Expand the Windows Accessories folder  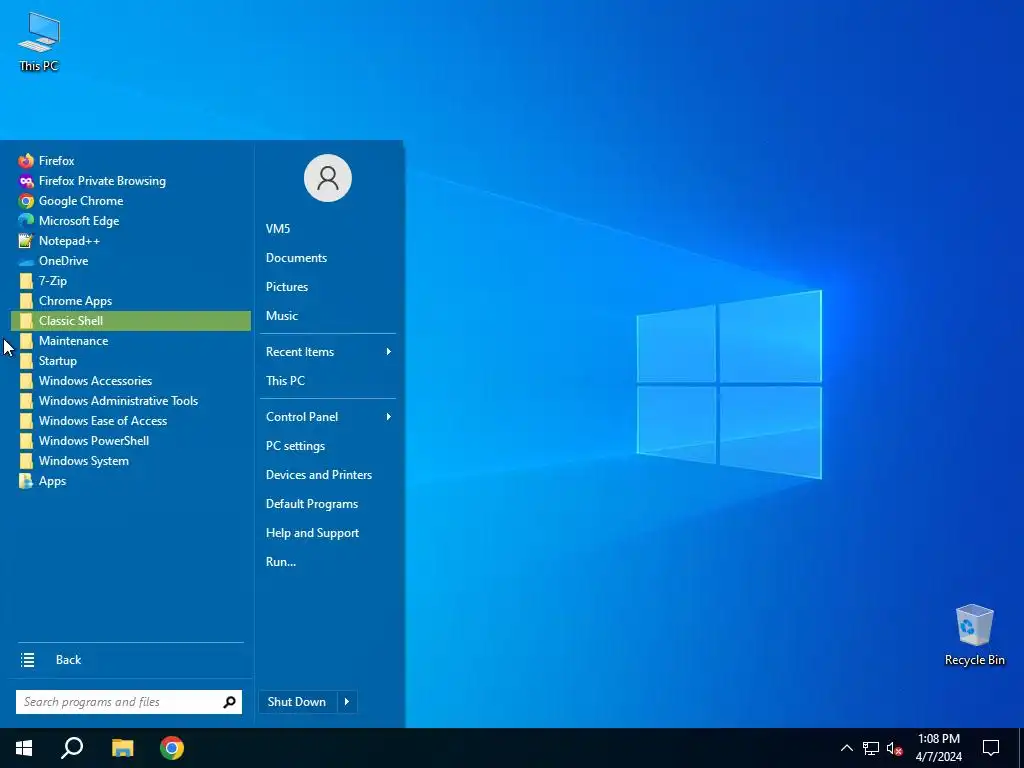coord(131,381)
